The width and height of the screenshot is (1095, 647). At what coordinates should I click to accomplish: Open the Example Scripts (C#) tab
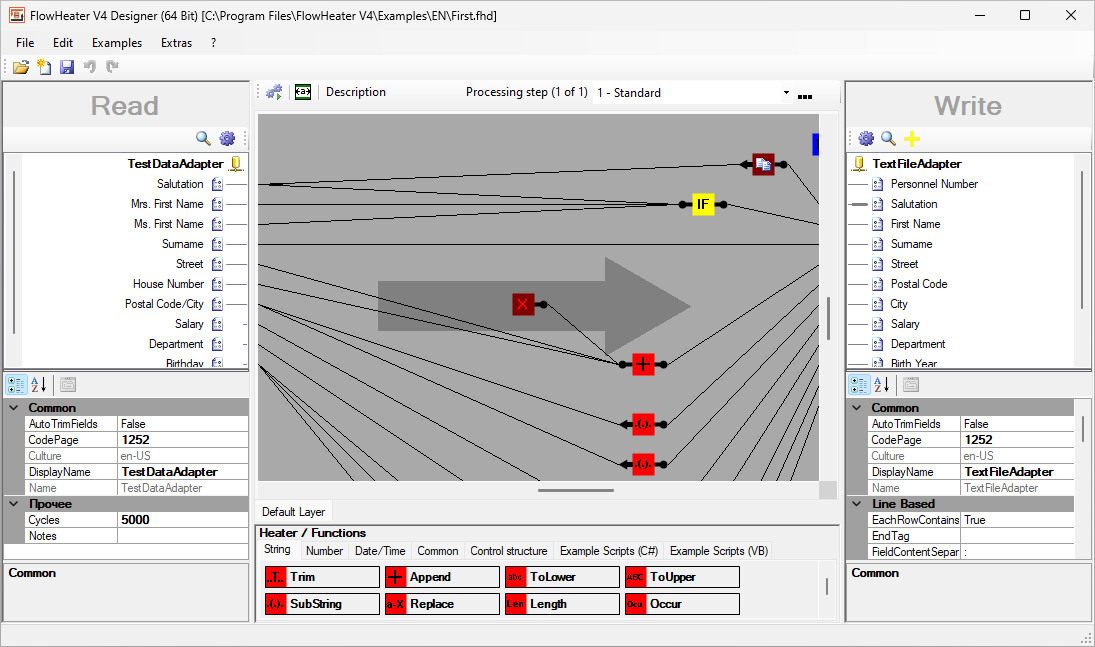click(x=609, y=551)
